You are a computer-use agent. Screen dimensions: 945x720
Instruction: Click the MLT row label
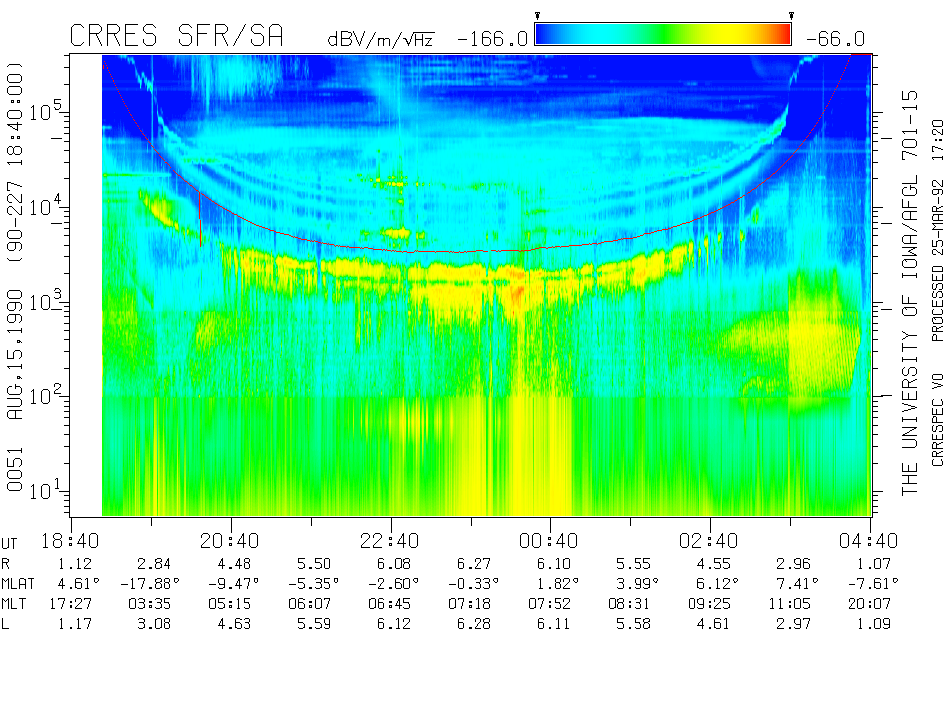click(x=16, y=604)
